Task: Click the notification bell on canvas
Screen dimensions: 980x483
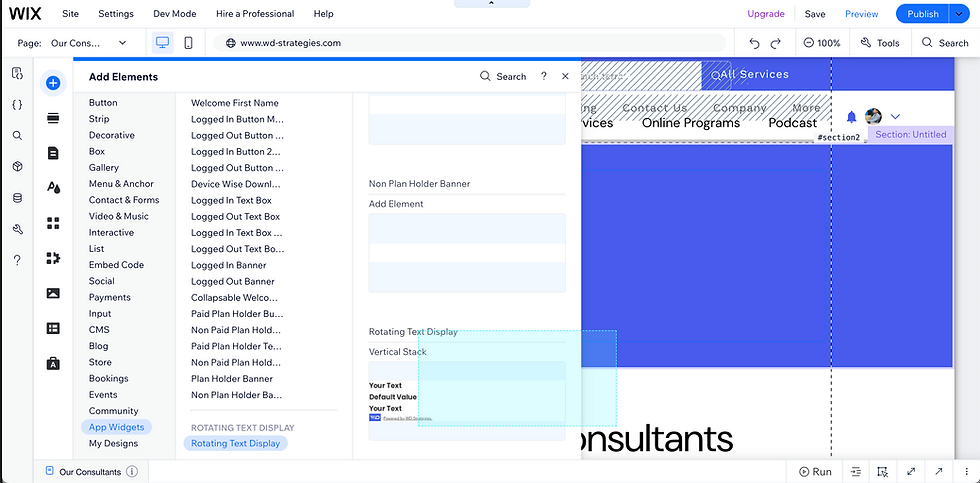Action: (851, 117)
